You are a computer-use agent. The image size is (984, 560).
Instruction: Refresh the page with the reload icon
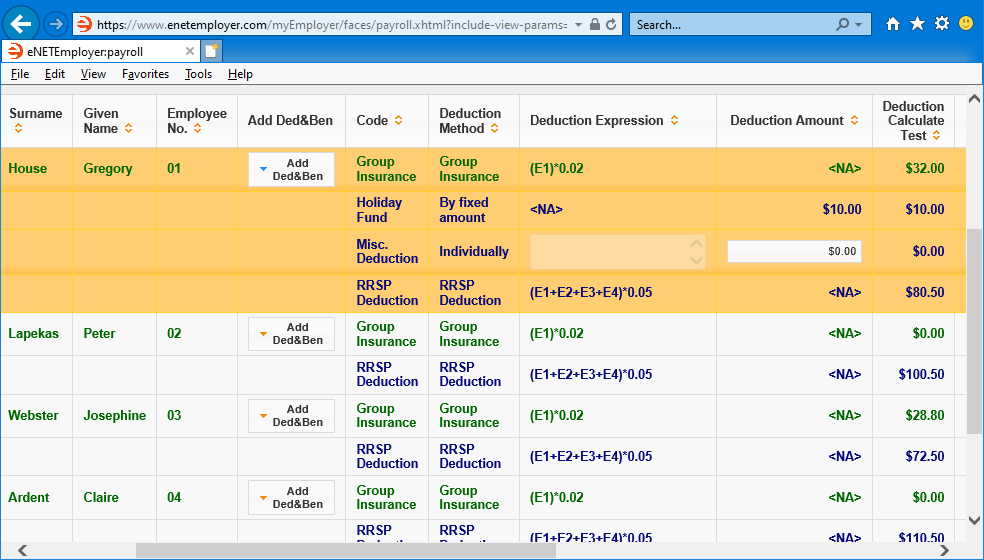(611, 25)
